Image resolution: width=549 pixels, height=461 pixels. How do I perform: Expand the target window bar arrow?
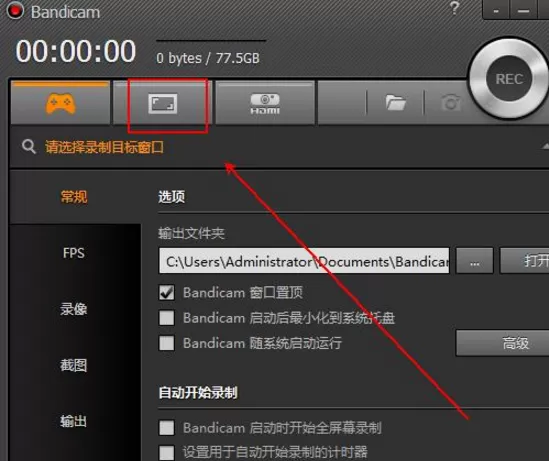coord(545,146)
